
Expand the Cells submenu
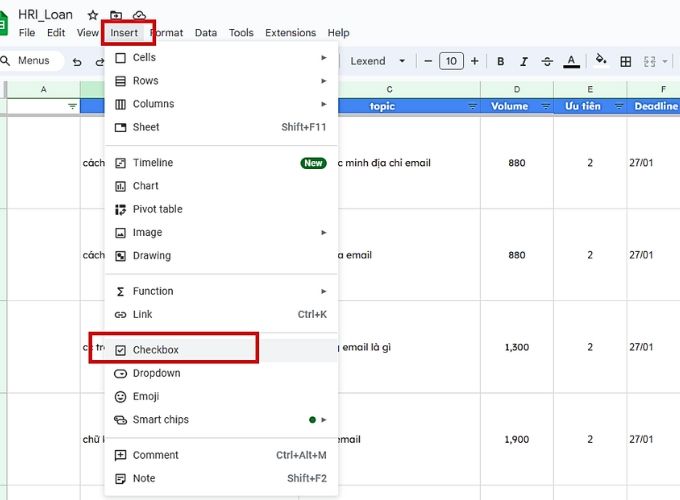[221, 58]
